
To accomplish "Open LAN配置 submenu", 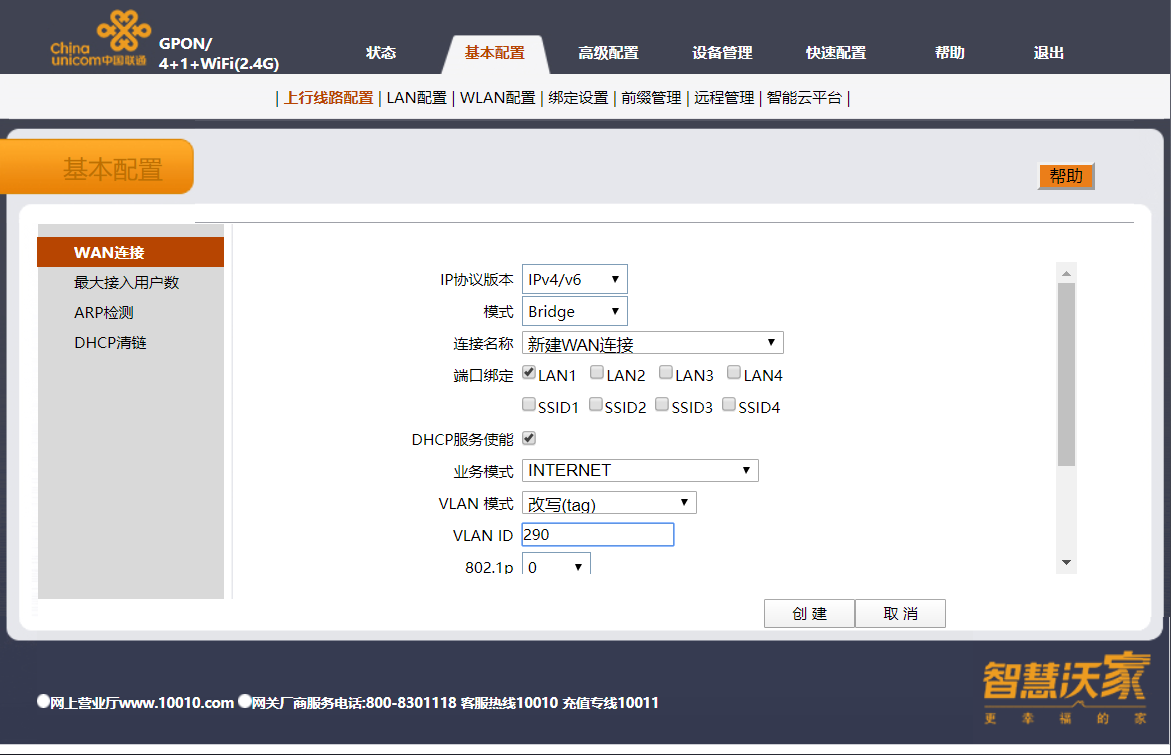I will pyautogui.click(x=417, y=98).
